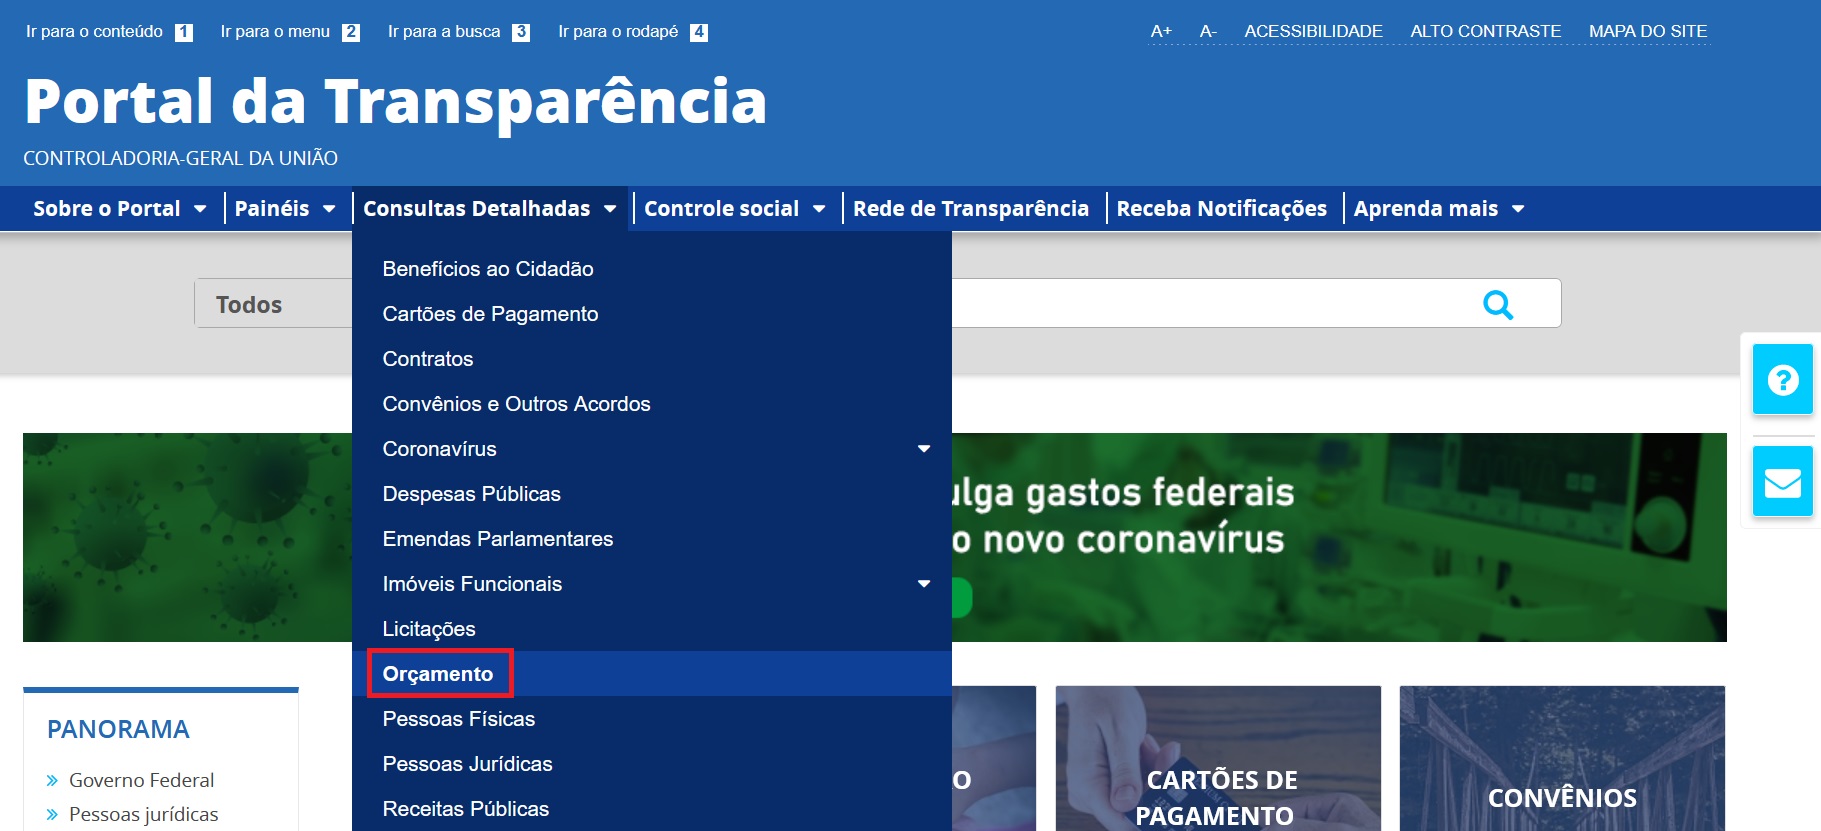Open the ACESSIBILIDADE link

coord(1313,31)
